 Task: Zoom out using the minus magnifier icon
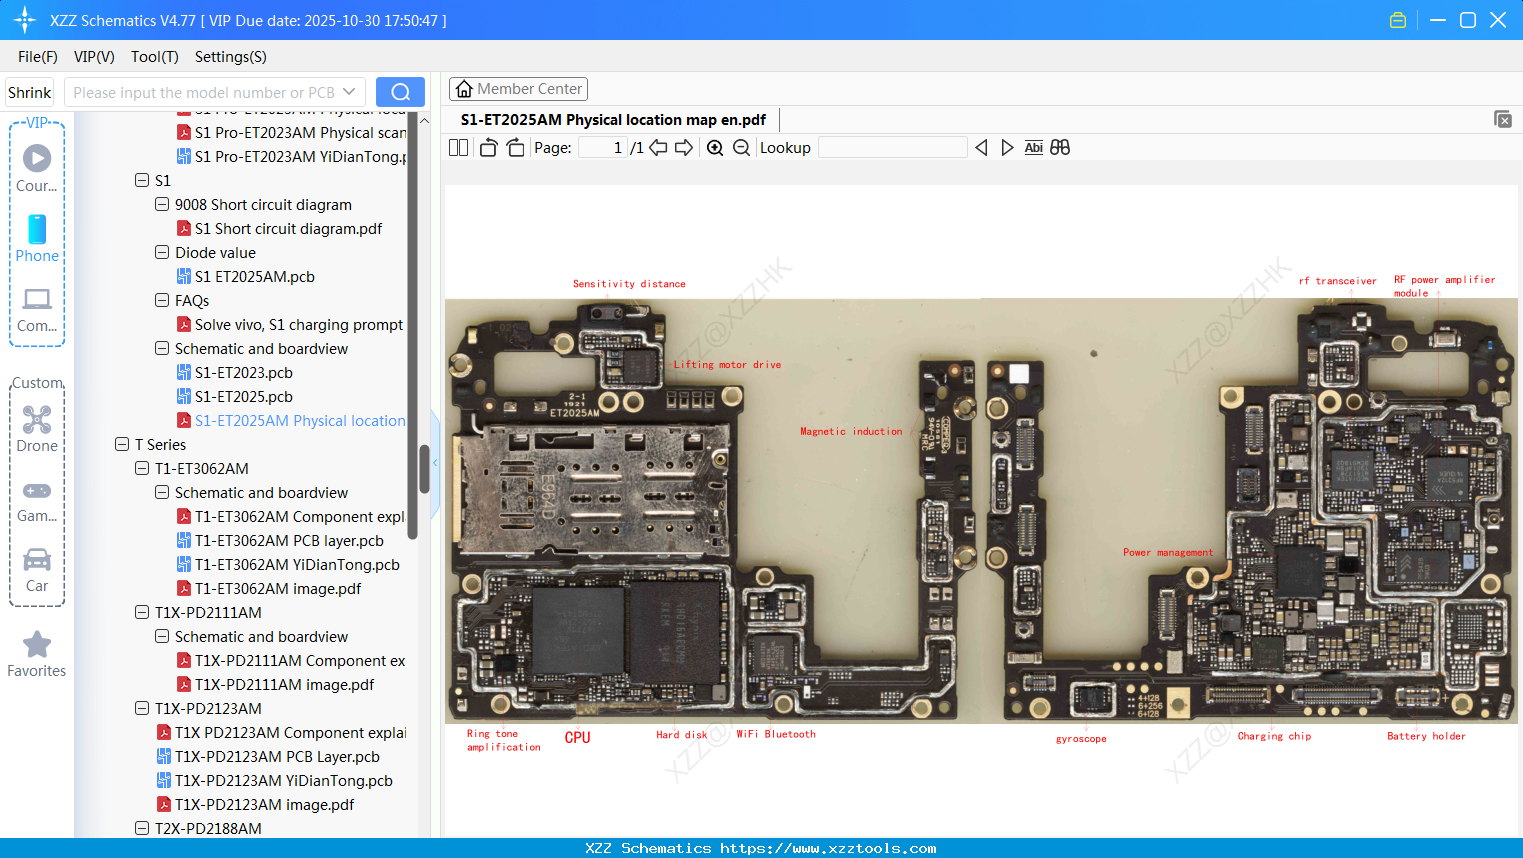click(x=740, y=147)
